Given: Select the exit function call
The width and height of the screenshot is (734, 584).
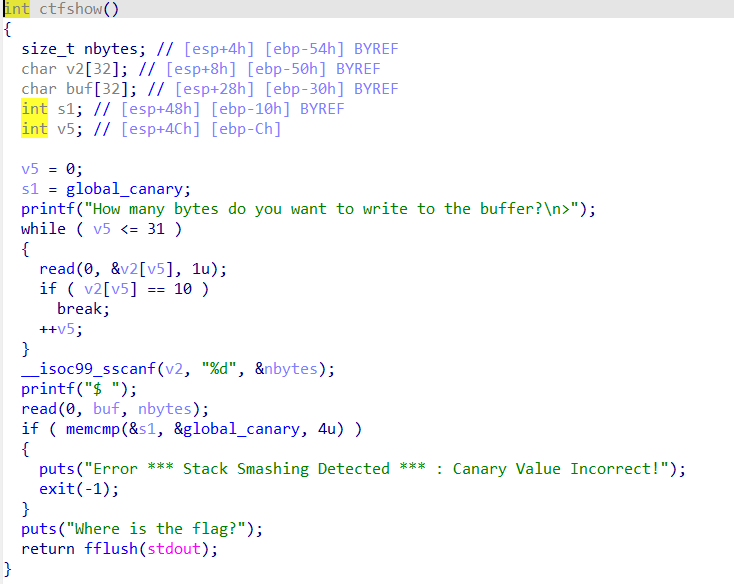Looking at the screenshot, I should pyautogui.click(x=57, y=489).
